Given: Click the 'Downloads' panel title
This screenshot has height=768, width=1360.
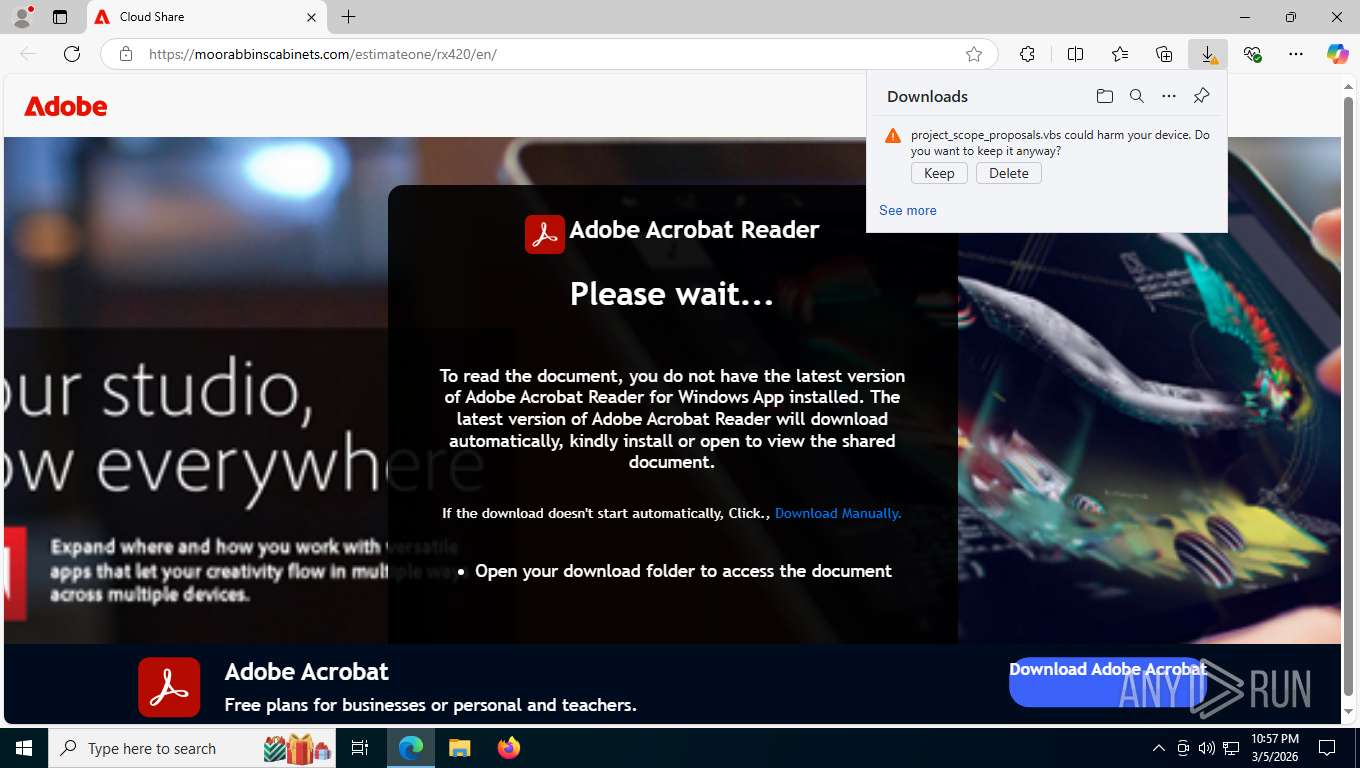Looking at the screenshot, I should (927, 96).
